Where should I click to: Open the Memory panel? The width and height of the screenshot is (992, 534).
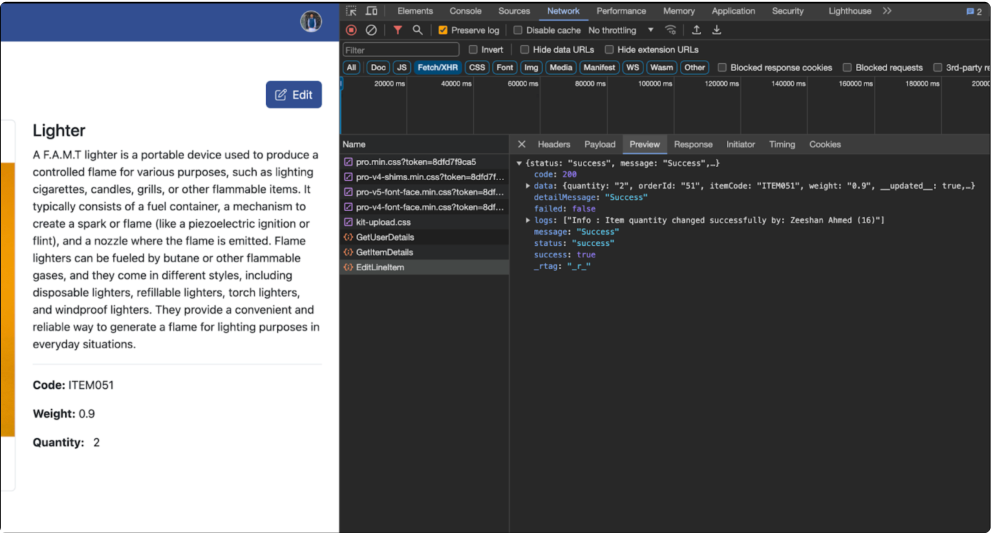click(679, 11)
